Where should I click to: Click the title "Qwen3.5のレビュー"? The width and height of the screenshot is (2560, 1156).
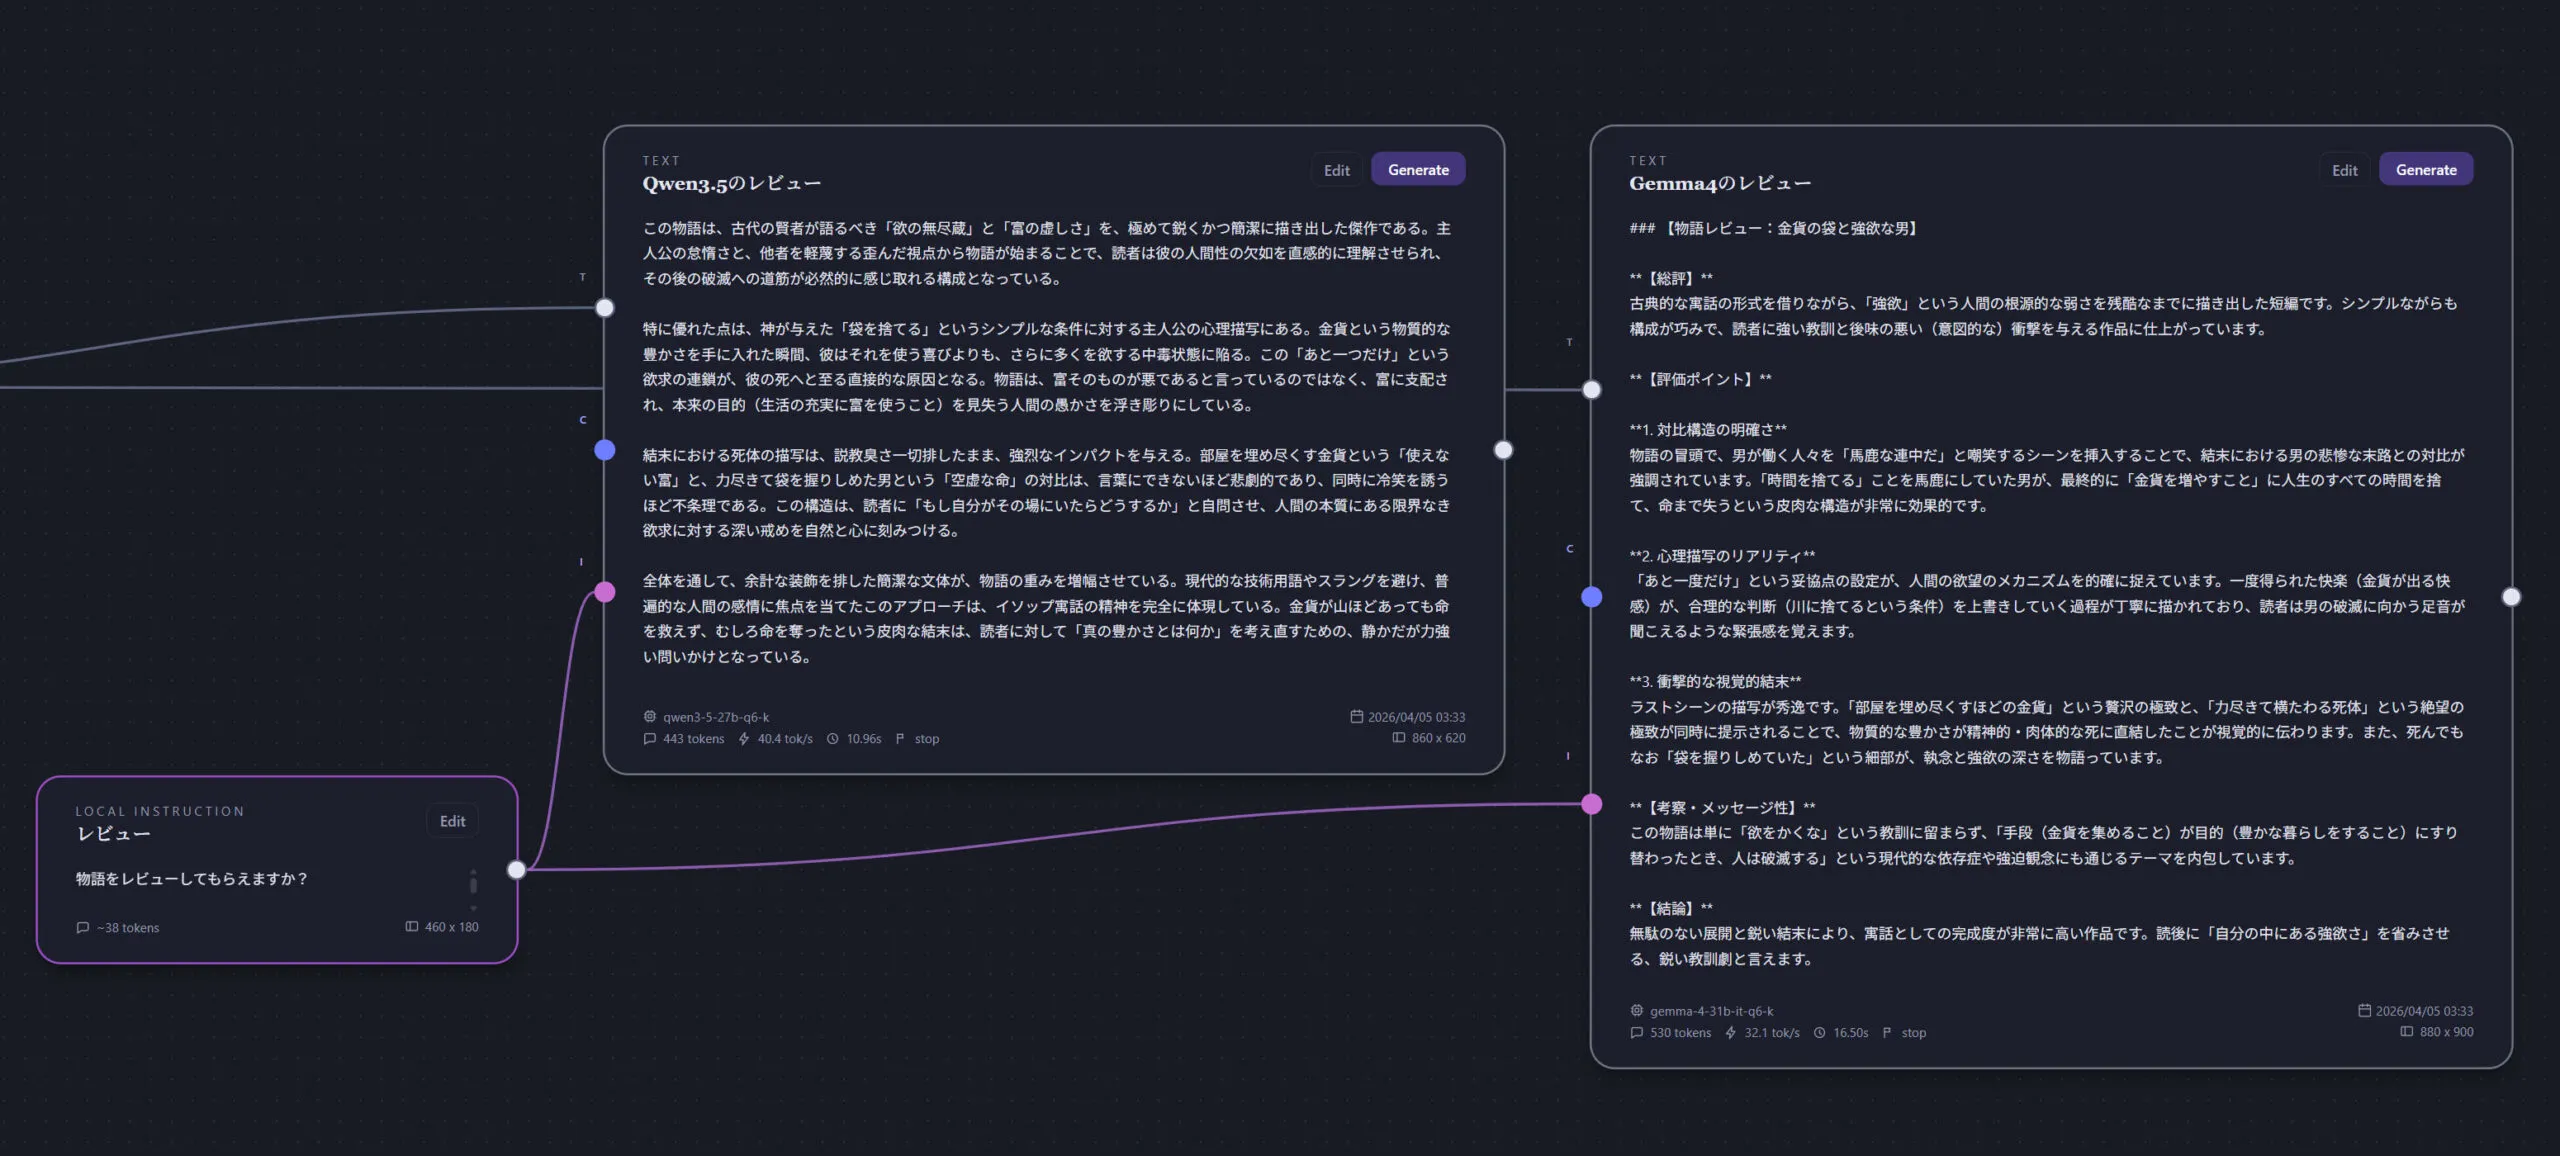coord(732,183)
